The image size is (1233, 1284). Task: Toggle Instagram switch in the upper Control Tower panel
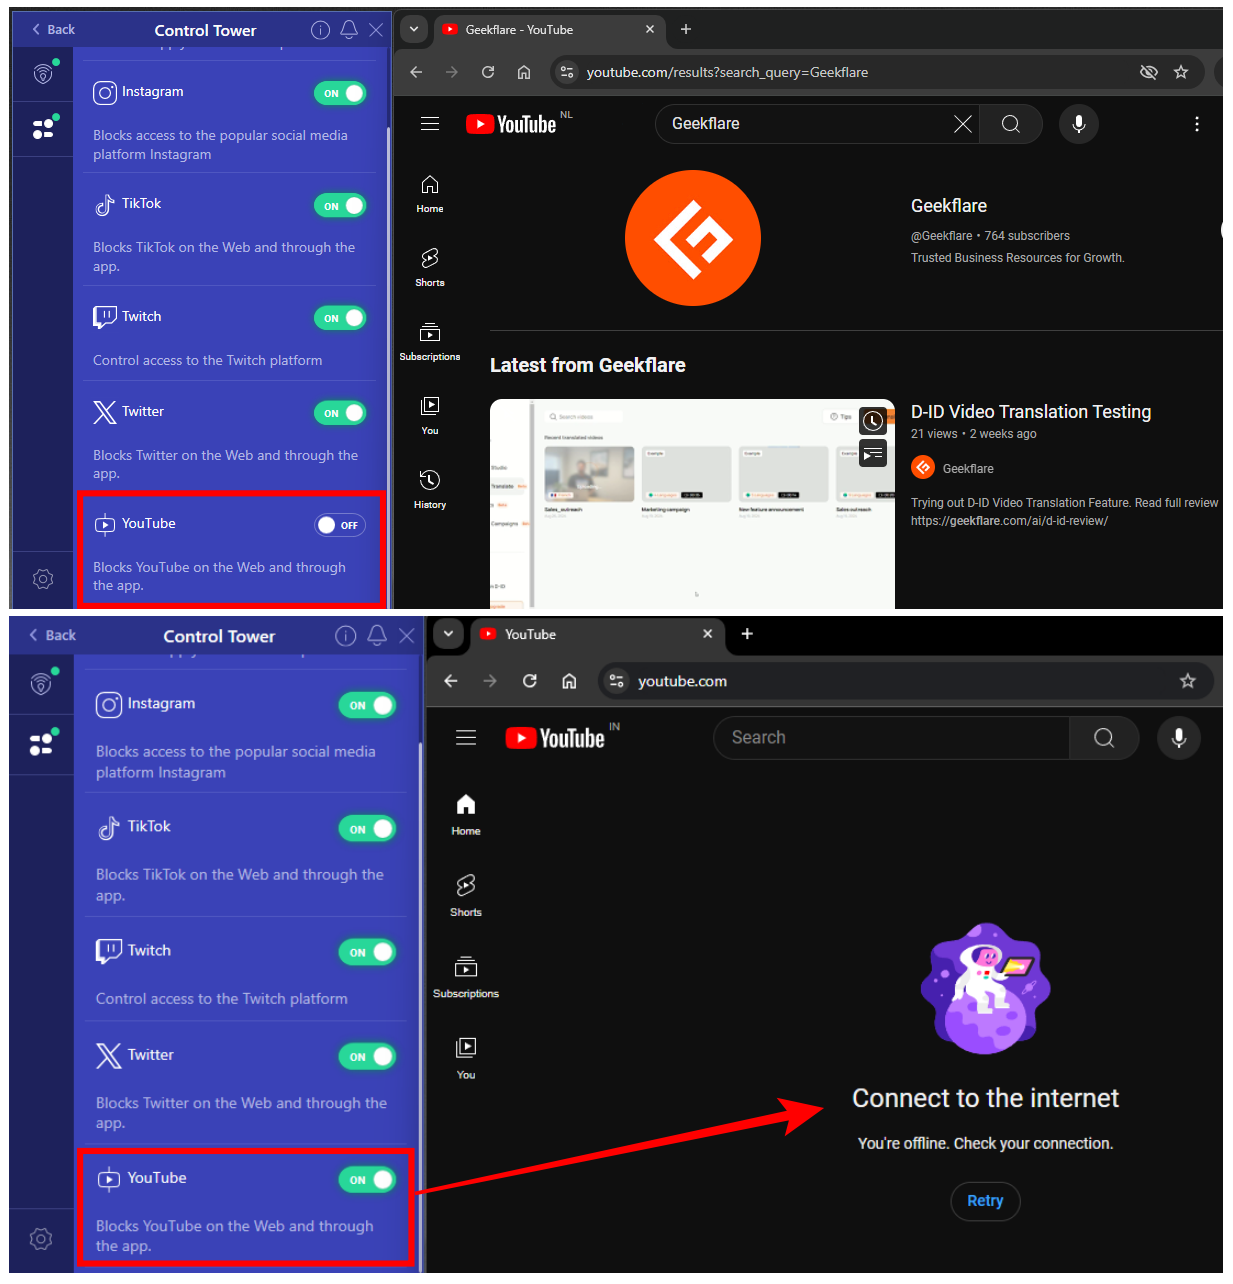[340, 93]
